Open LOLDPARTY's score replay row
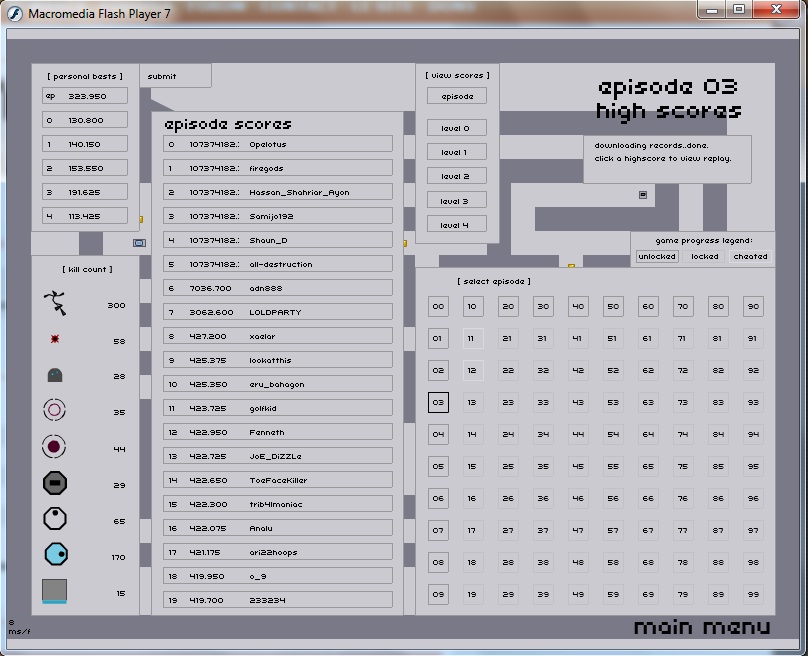The image size is (808, 656). click(278, 312)
